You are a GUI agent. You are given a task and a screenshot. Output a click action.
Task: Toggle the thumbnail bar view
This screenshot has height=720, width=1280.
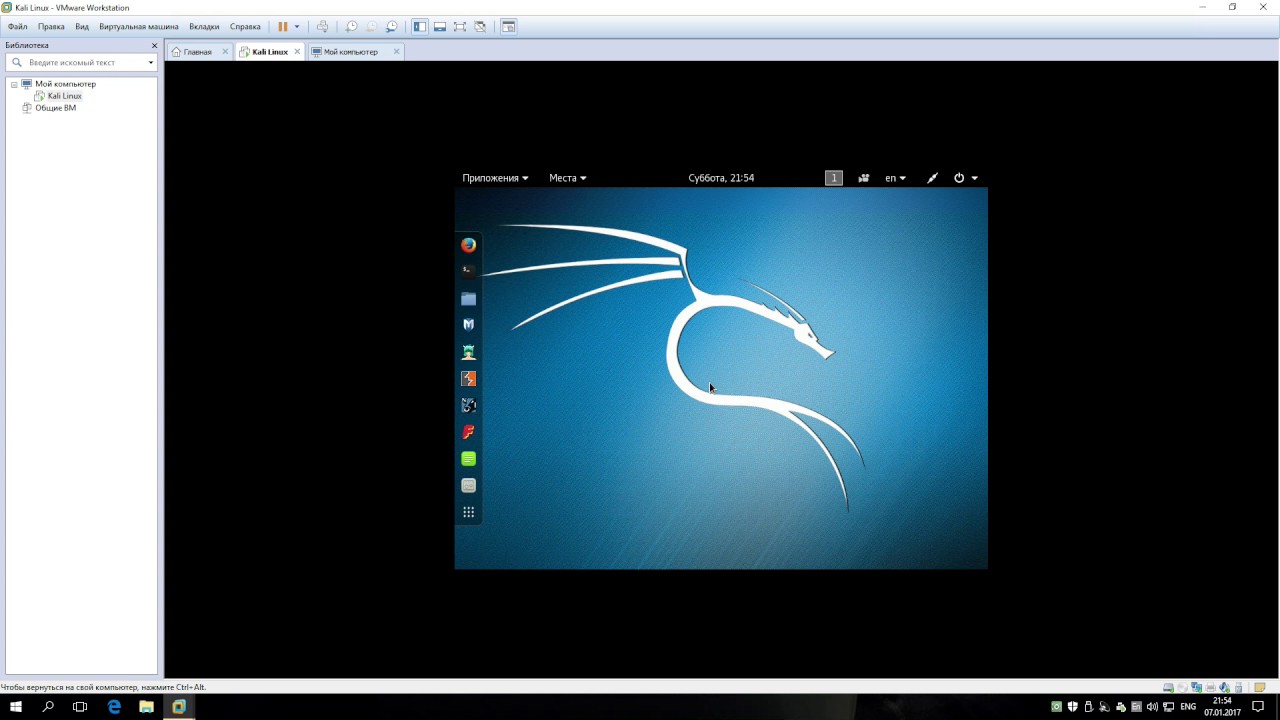[x=440, y=27]
